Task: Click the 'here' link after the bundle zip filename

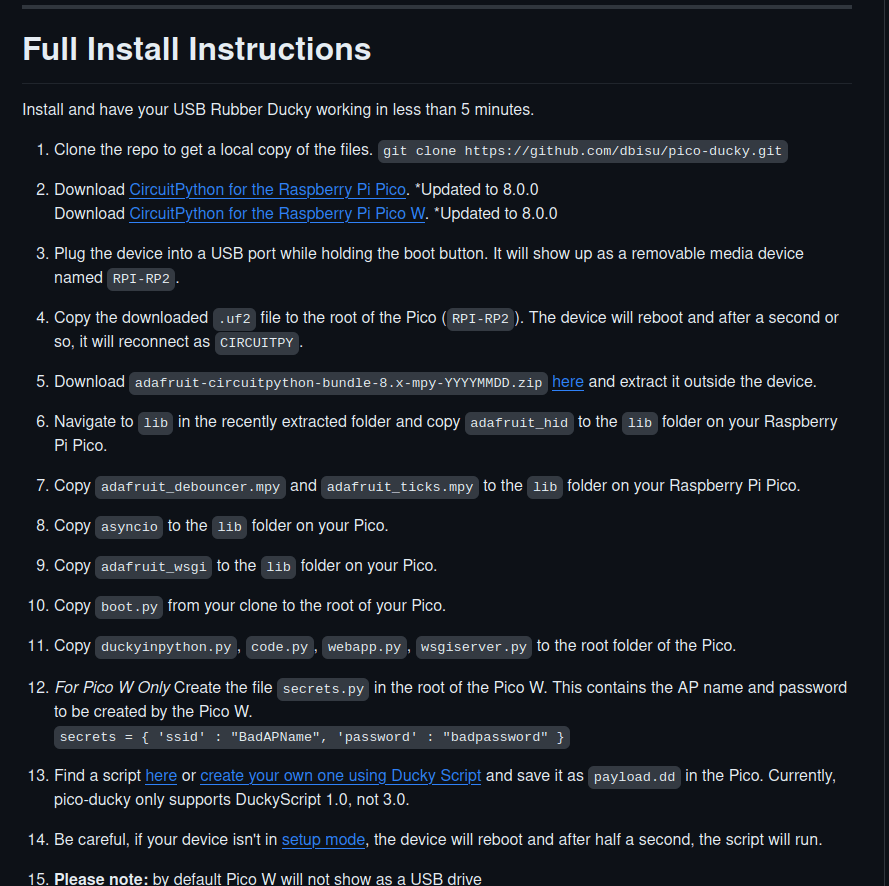Action: tap(568, 381)
